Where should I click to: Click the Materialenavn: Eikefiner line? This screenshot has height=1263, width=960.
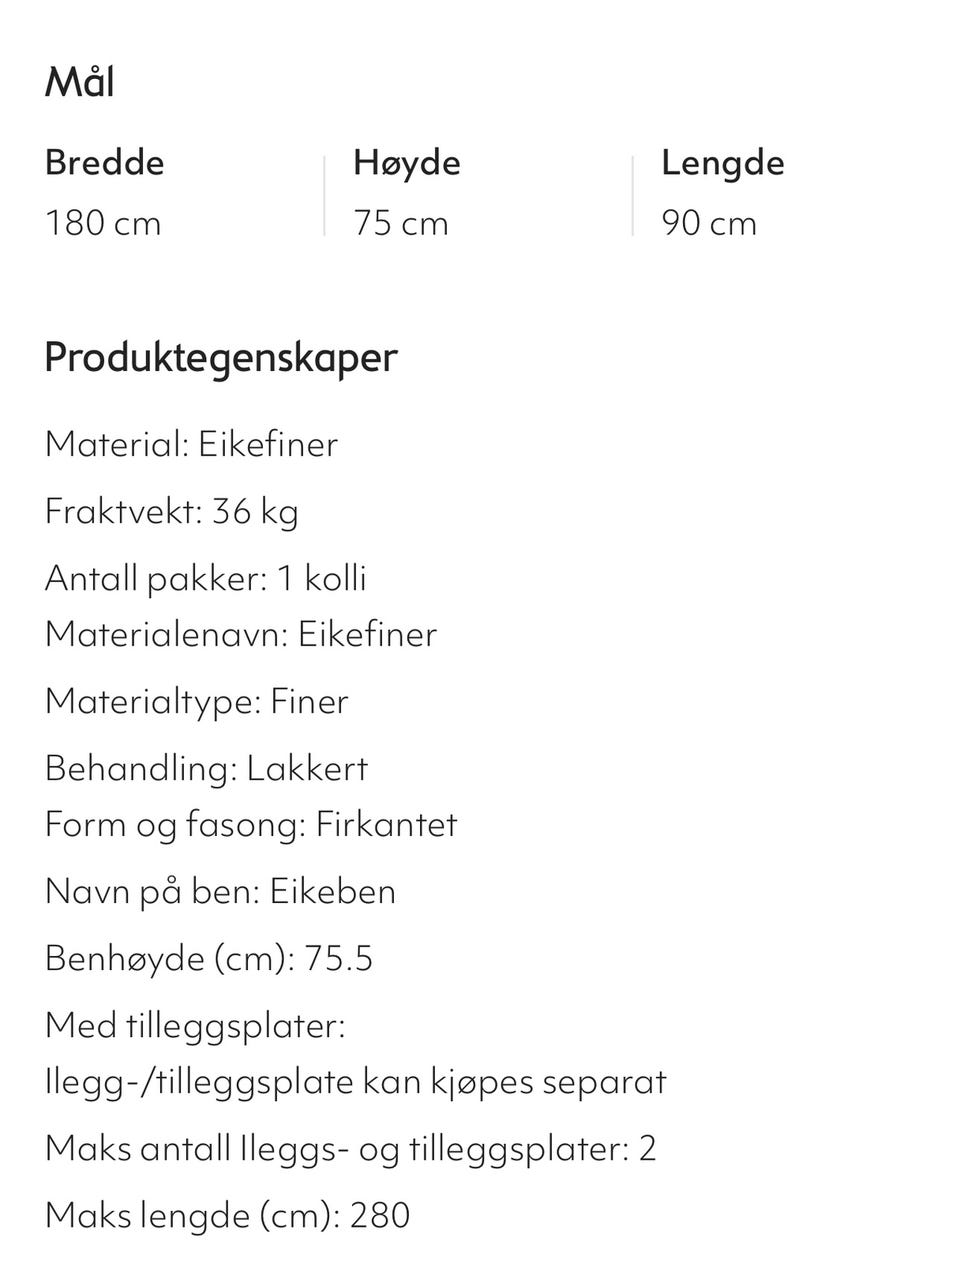tap(241, 634)
